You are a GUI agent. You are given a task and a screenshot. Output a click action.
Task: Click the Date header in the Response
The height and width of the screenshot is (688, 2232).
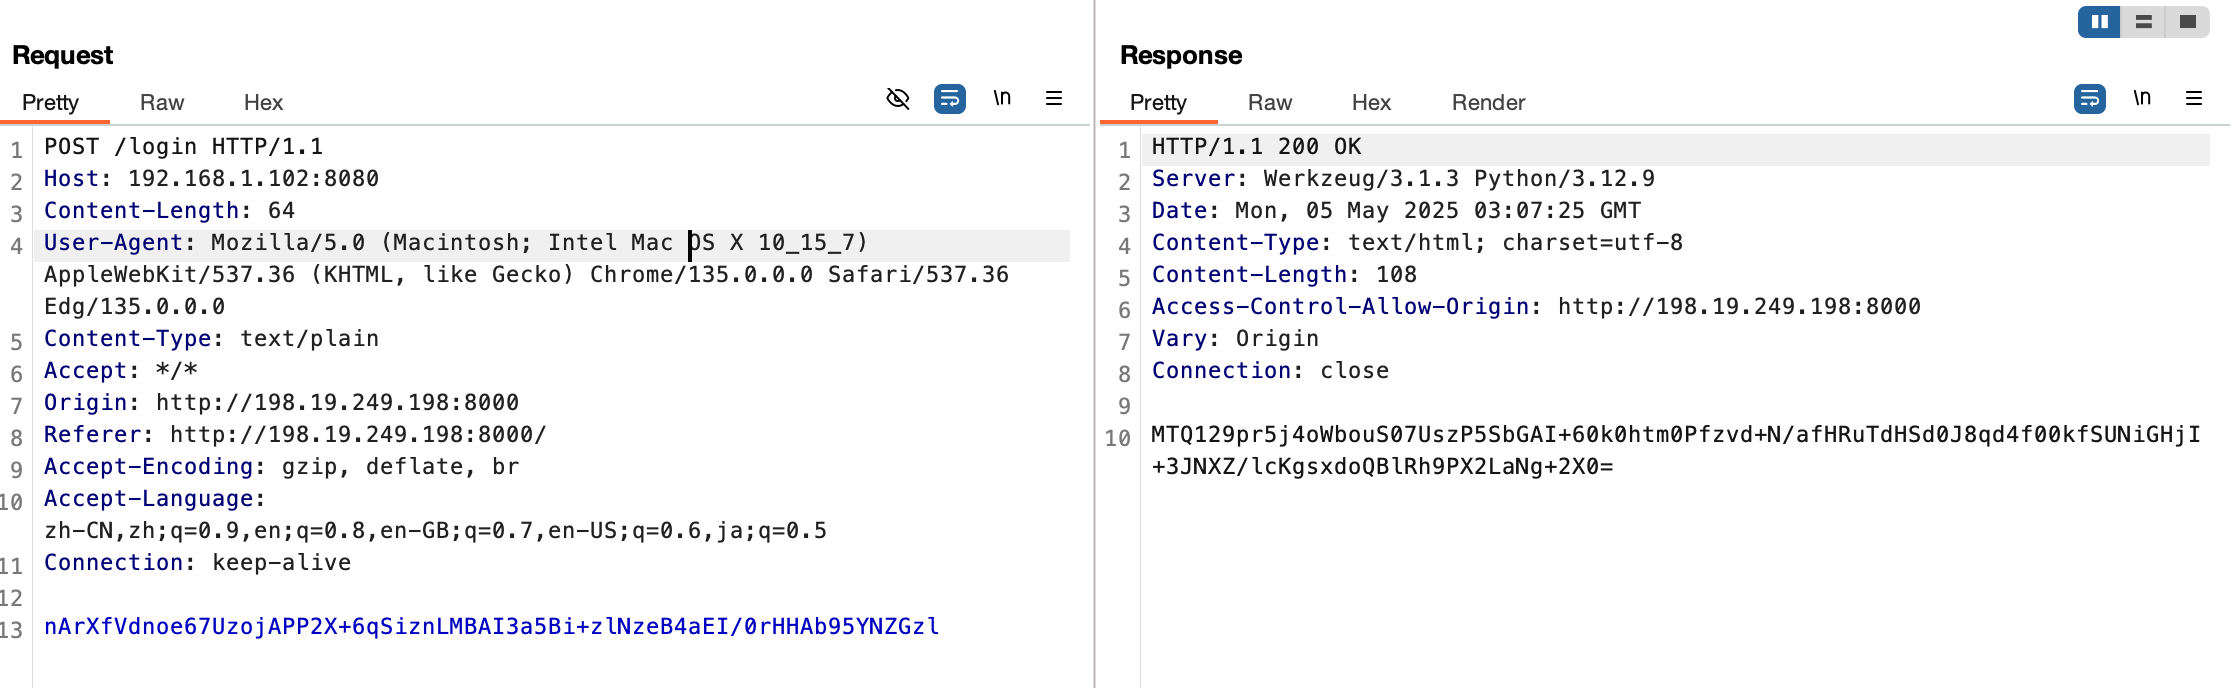tap(1397, 211)
